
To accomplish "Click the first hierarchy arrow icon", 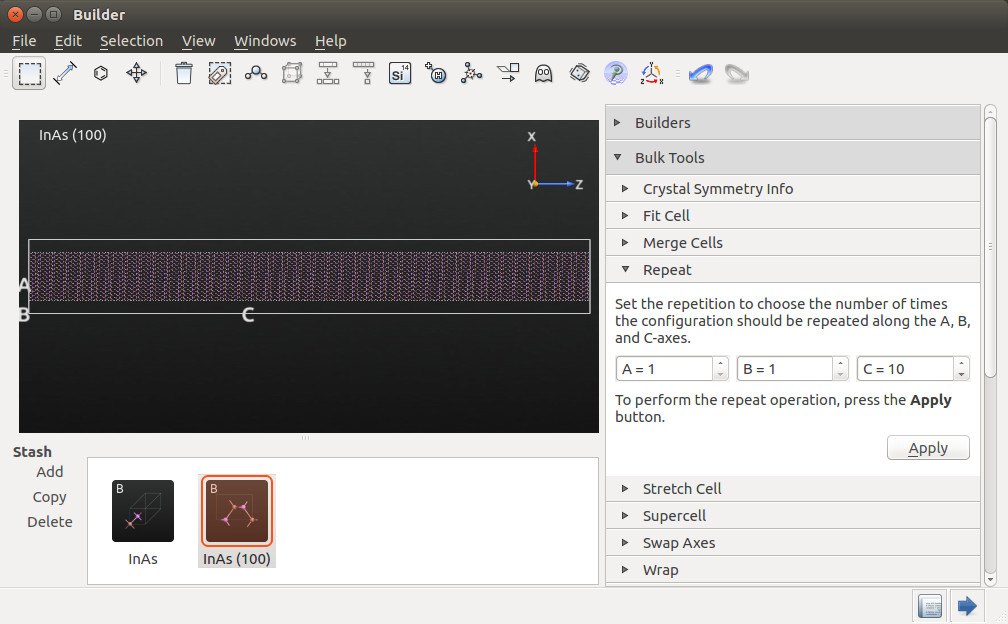I will [x=328, y=73].
